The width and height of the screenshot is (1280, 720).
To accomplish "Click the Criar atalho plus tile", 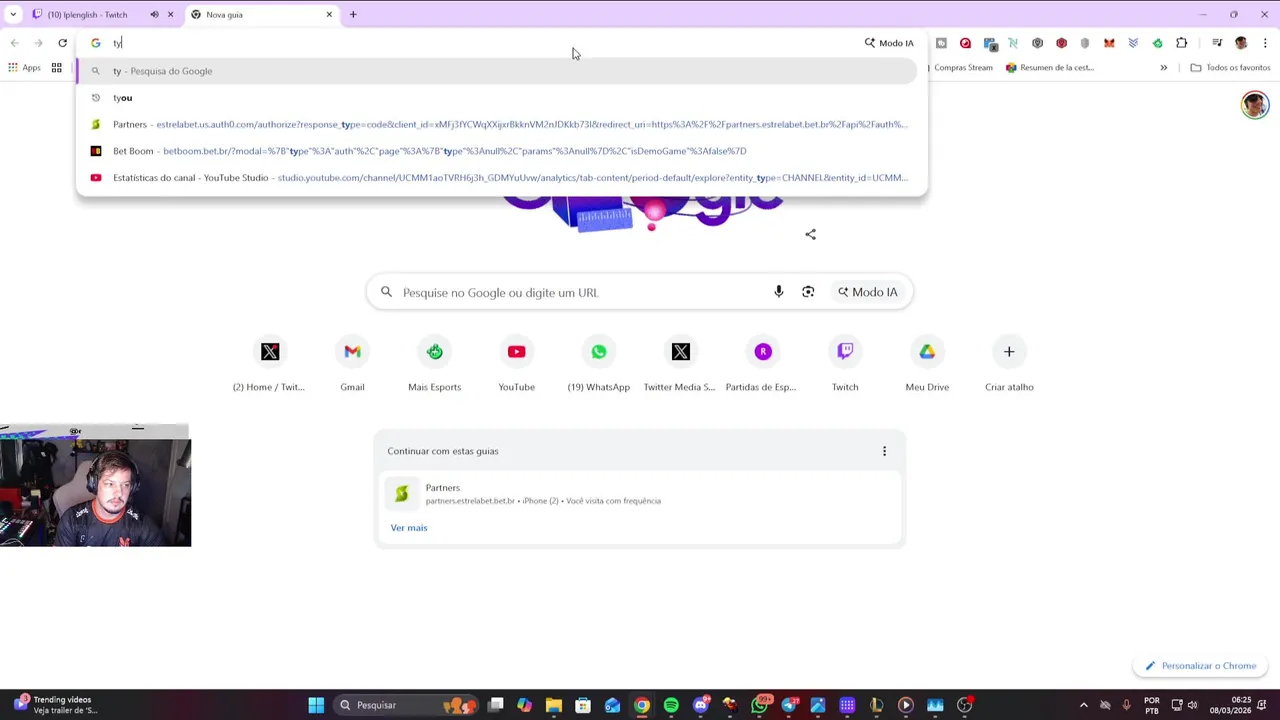I will point(1009,364).
